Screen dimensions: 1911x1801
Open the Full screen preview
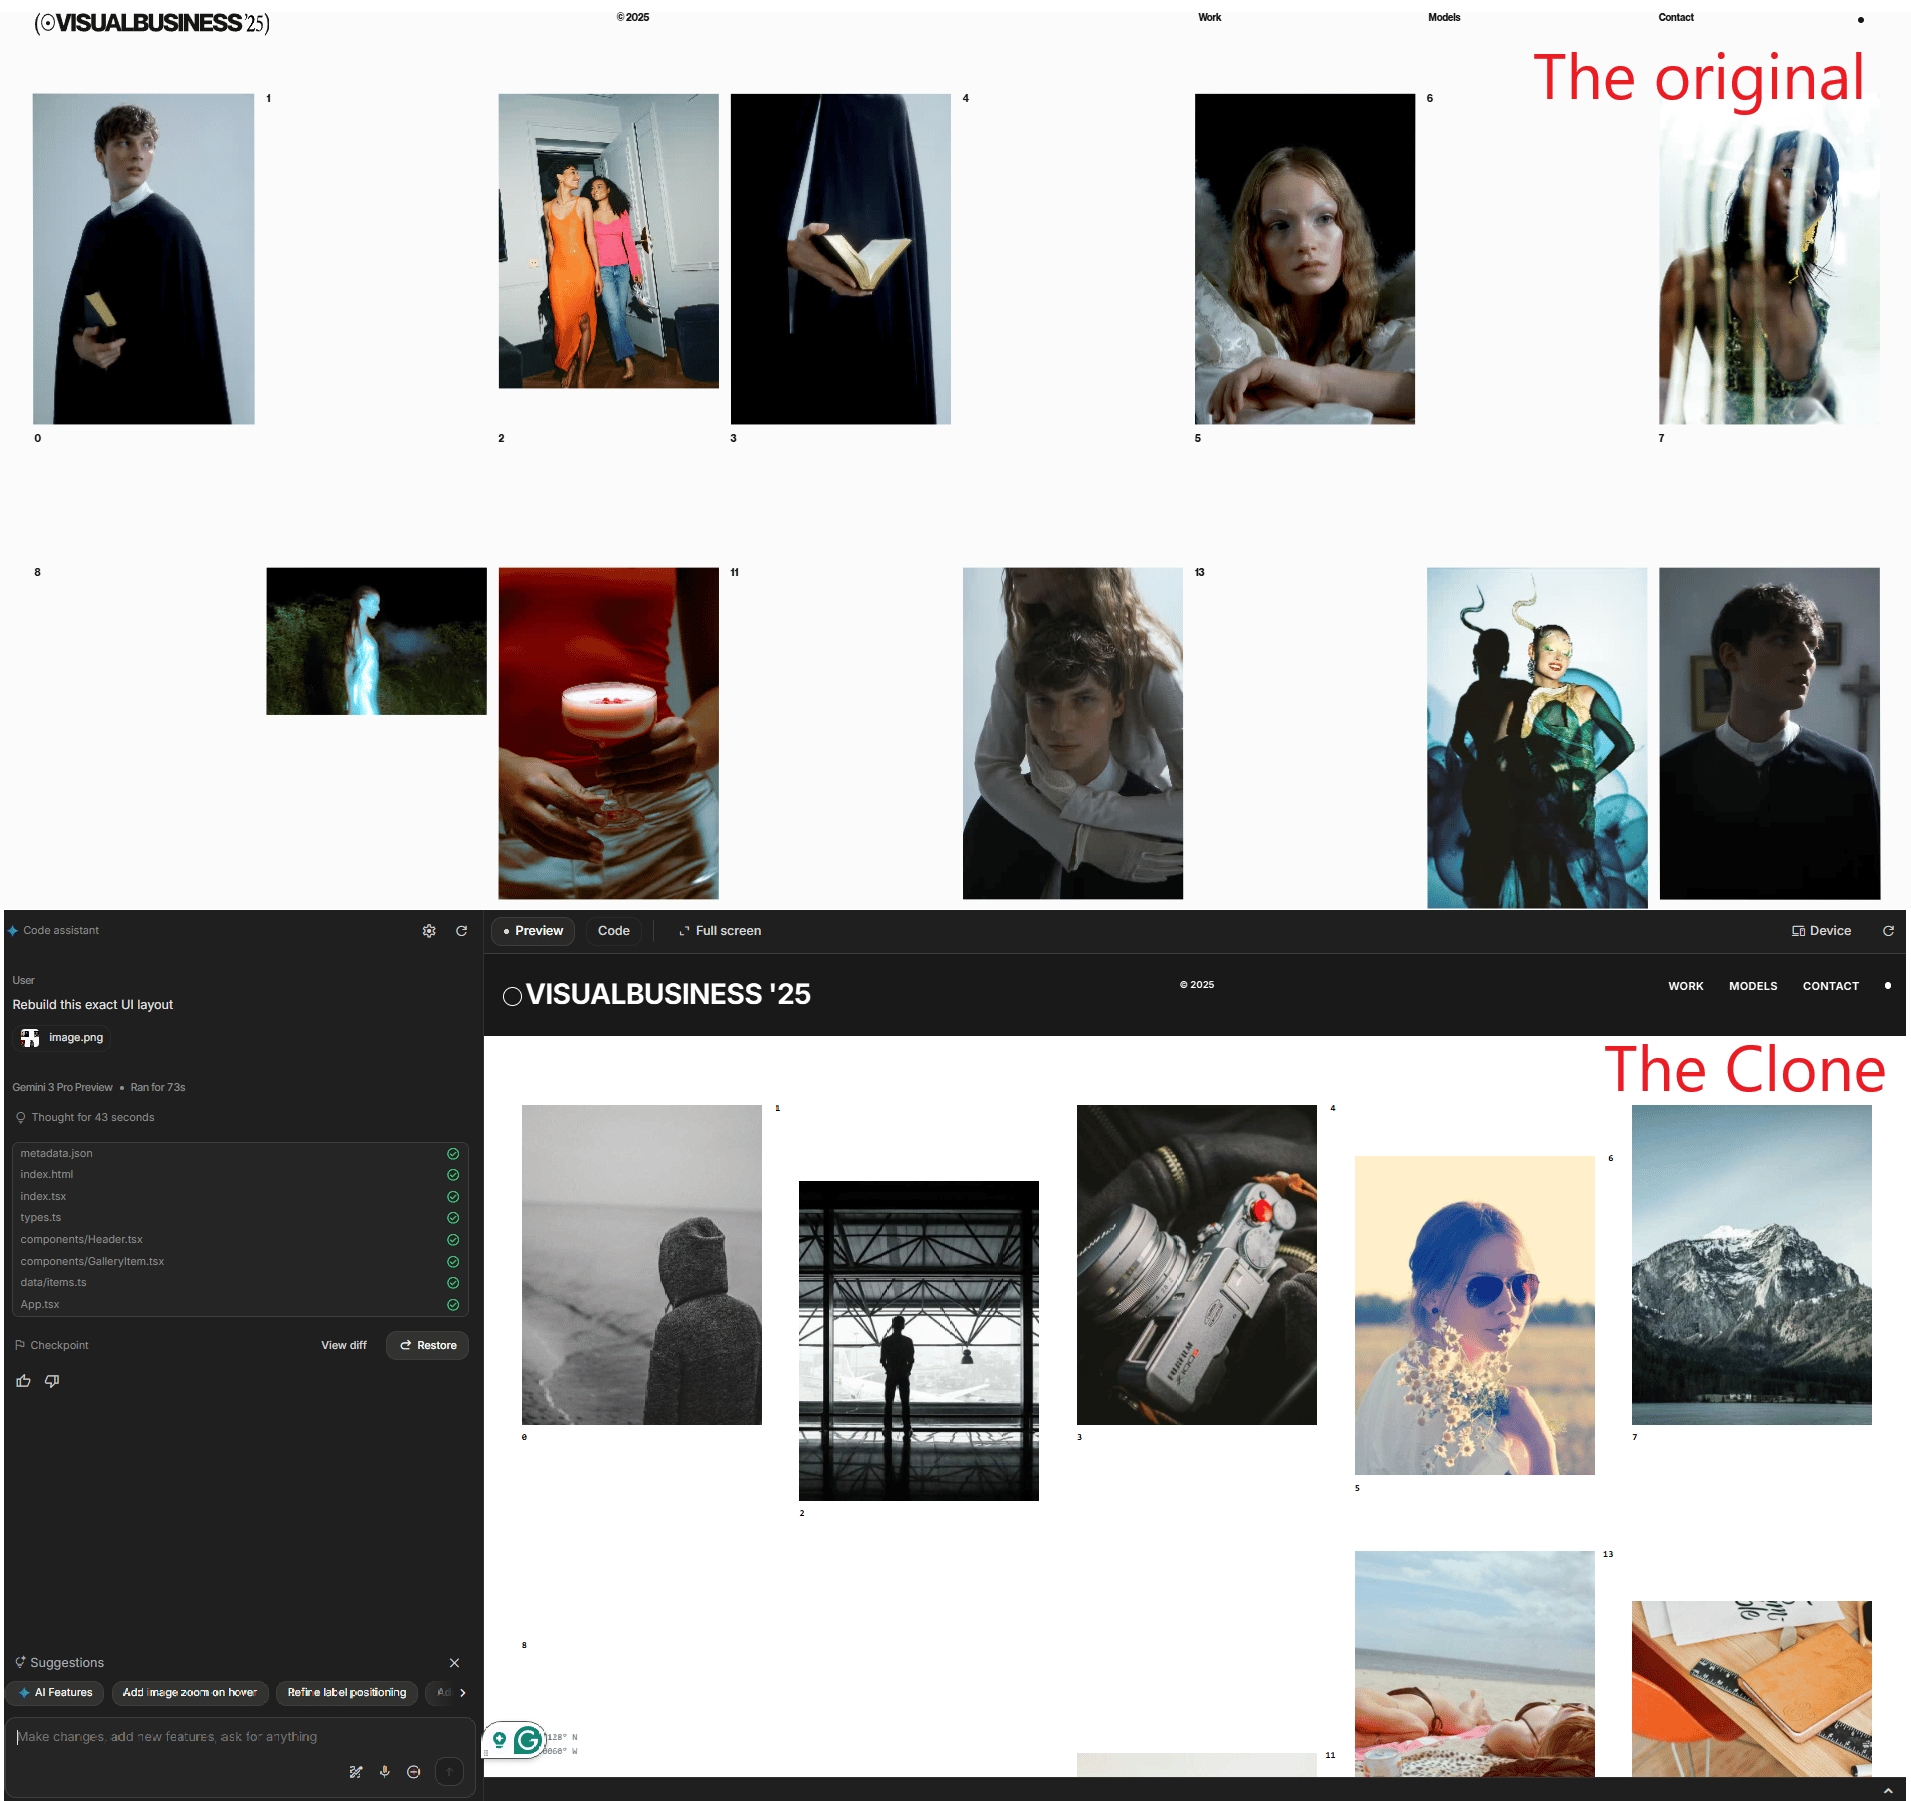coord(719,930)
